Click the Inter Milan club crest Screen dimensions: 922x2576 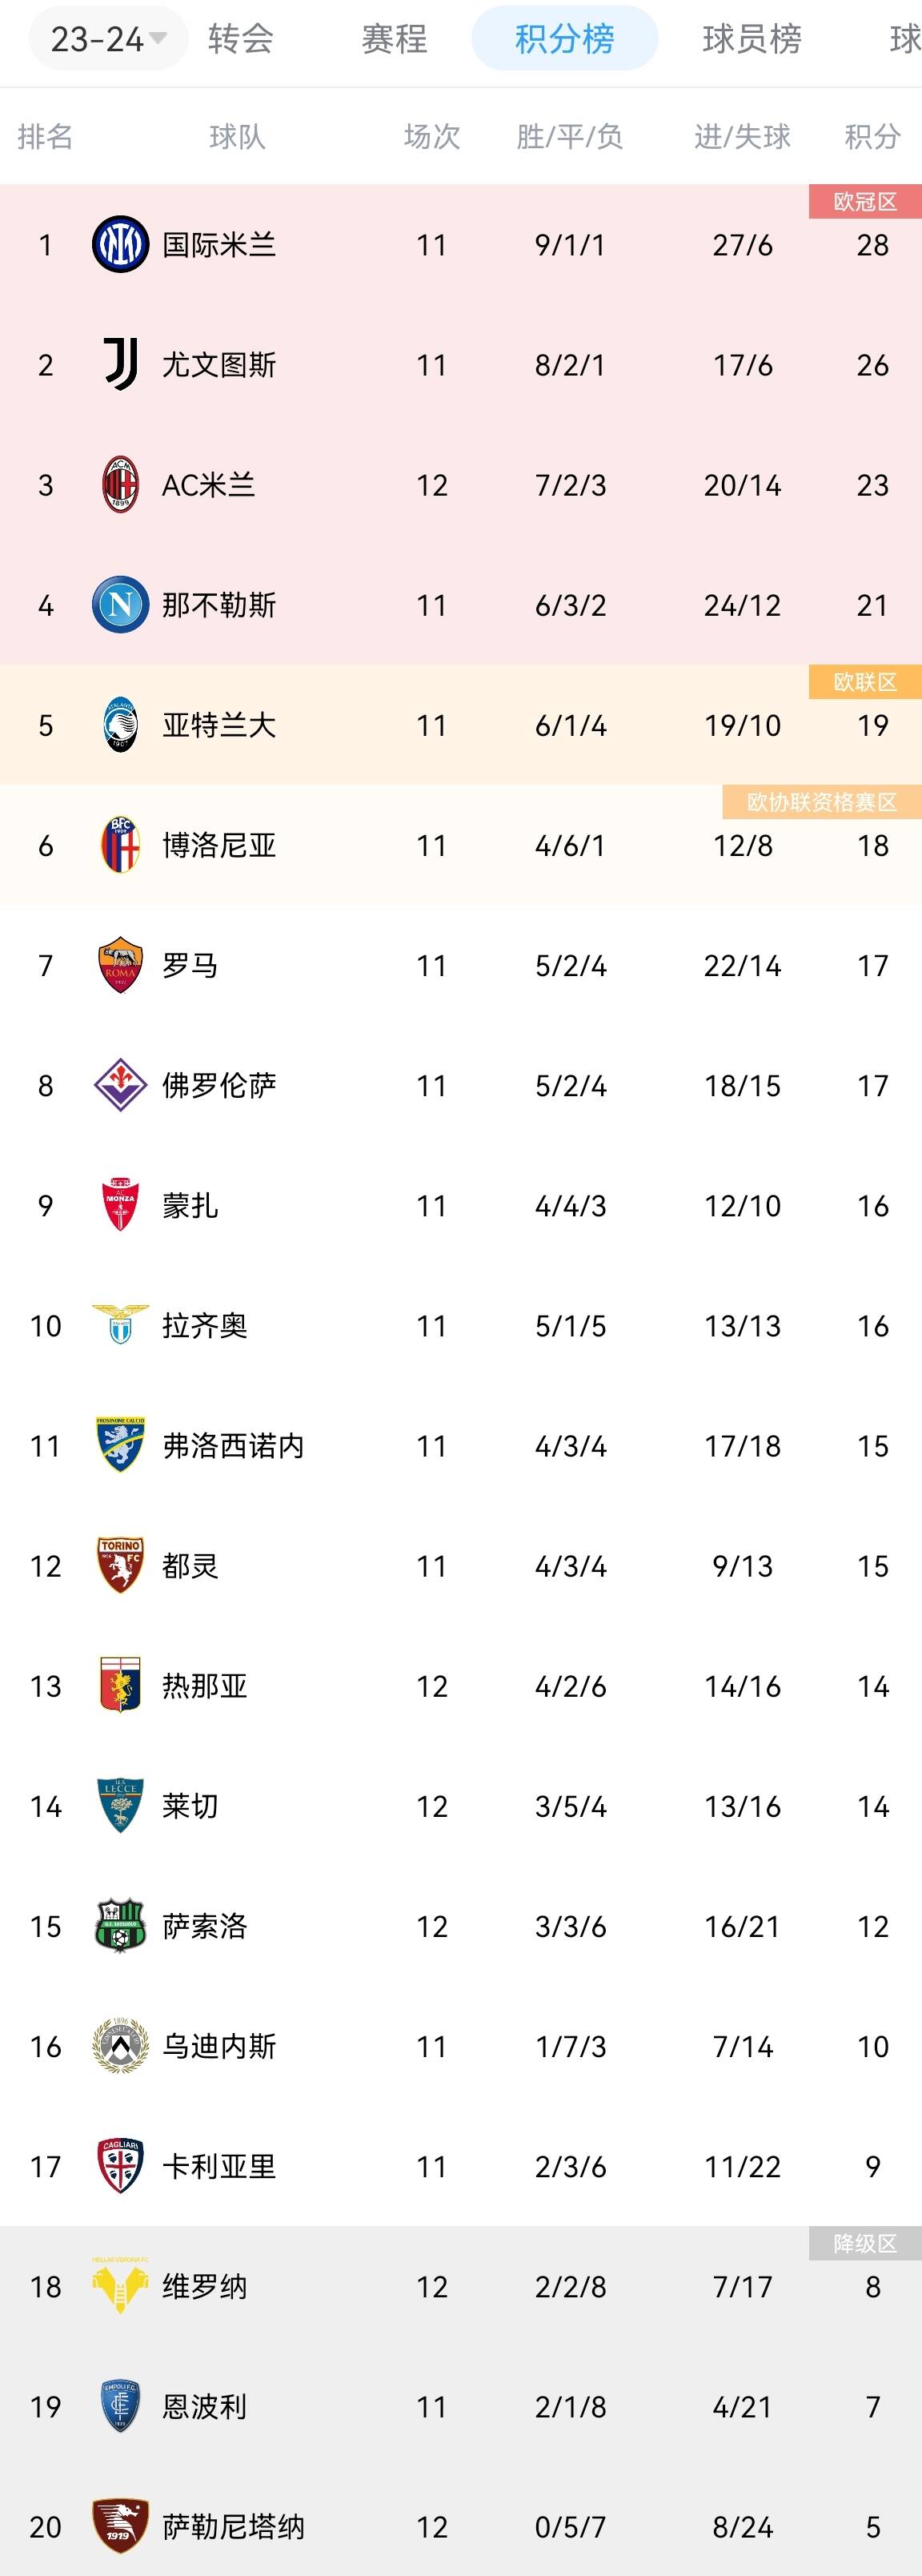(120, 245)
